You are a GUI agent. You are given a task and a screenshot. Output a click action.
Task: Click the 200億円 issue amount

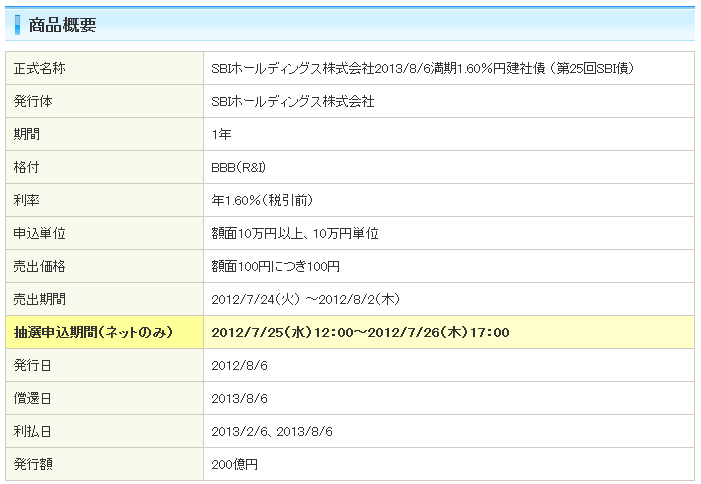[234, 465]
